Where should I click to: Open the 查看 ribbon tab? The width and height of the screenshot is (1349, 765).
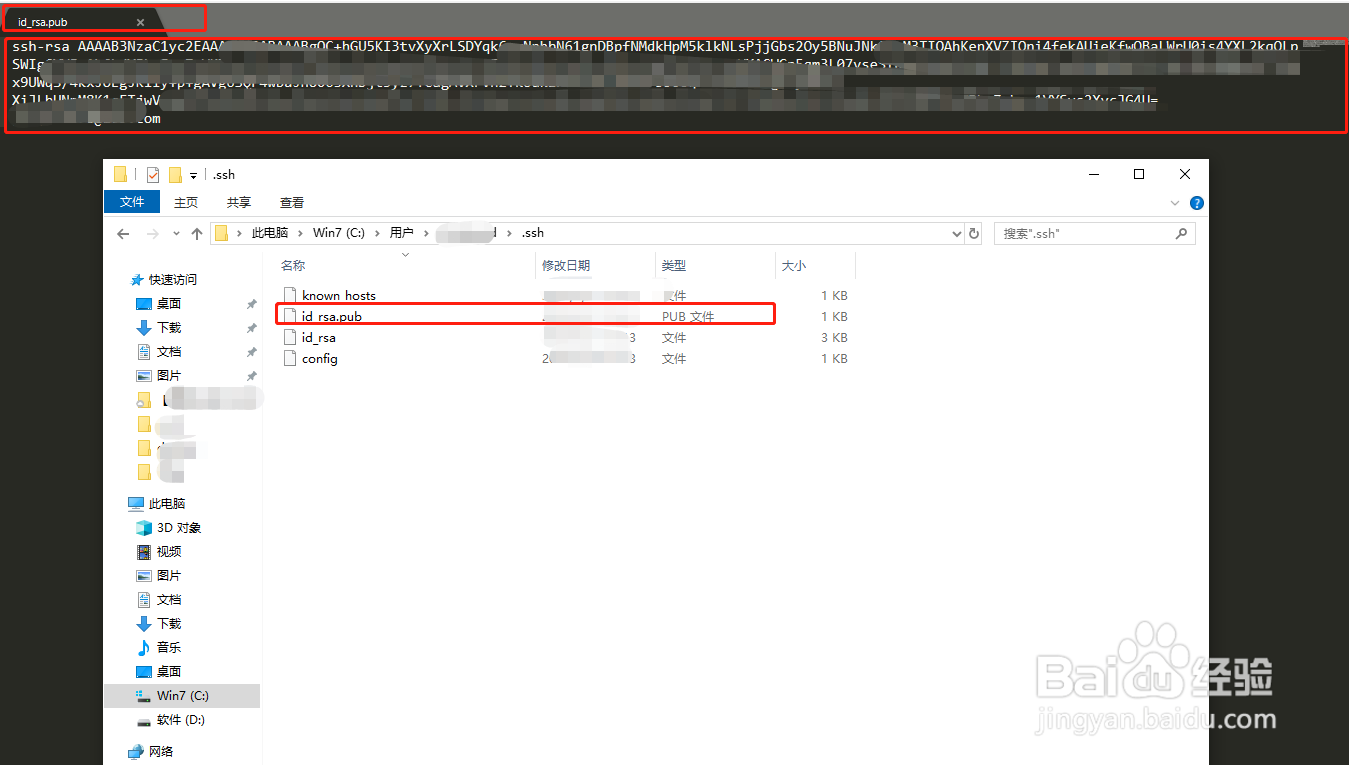coord(292,202)
